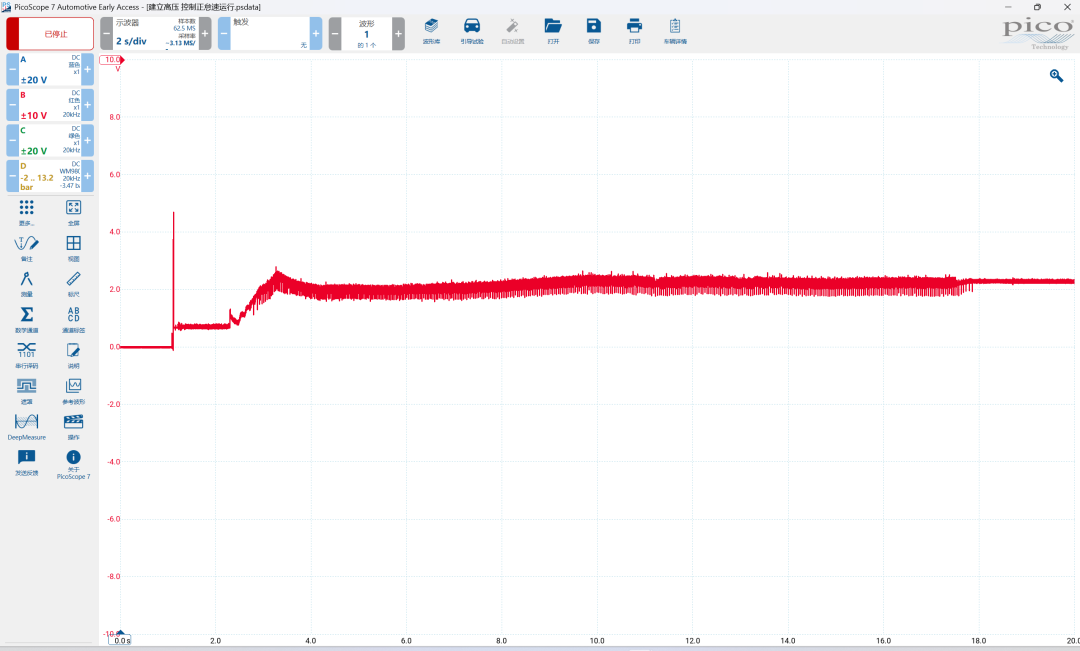This screenshot has height=651, width=1080.
Task: Open About PicoScope 7 info
Action: (x=74, y=464)
